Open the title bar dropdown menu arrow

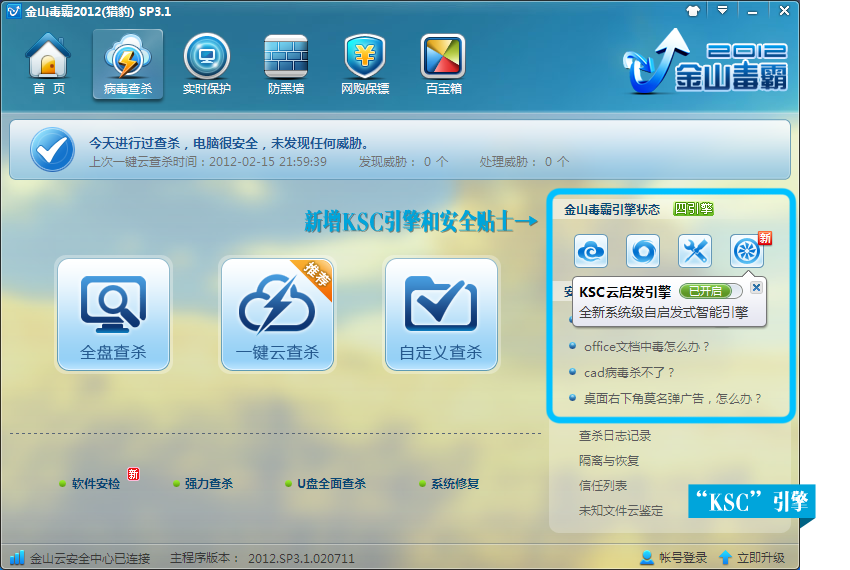click(723, 10)
